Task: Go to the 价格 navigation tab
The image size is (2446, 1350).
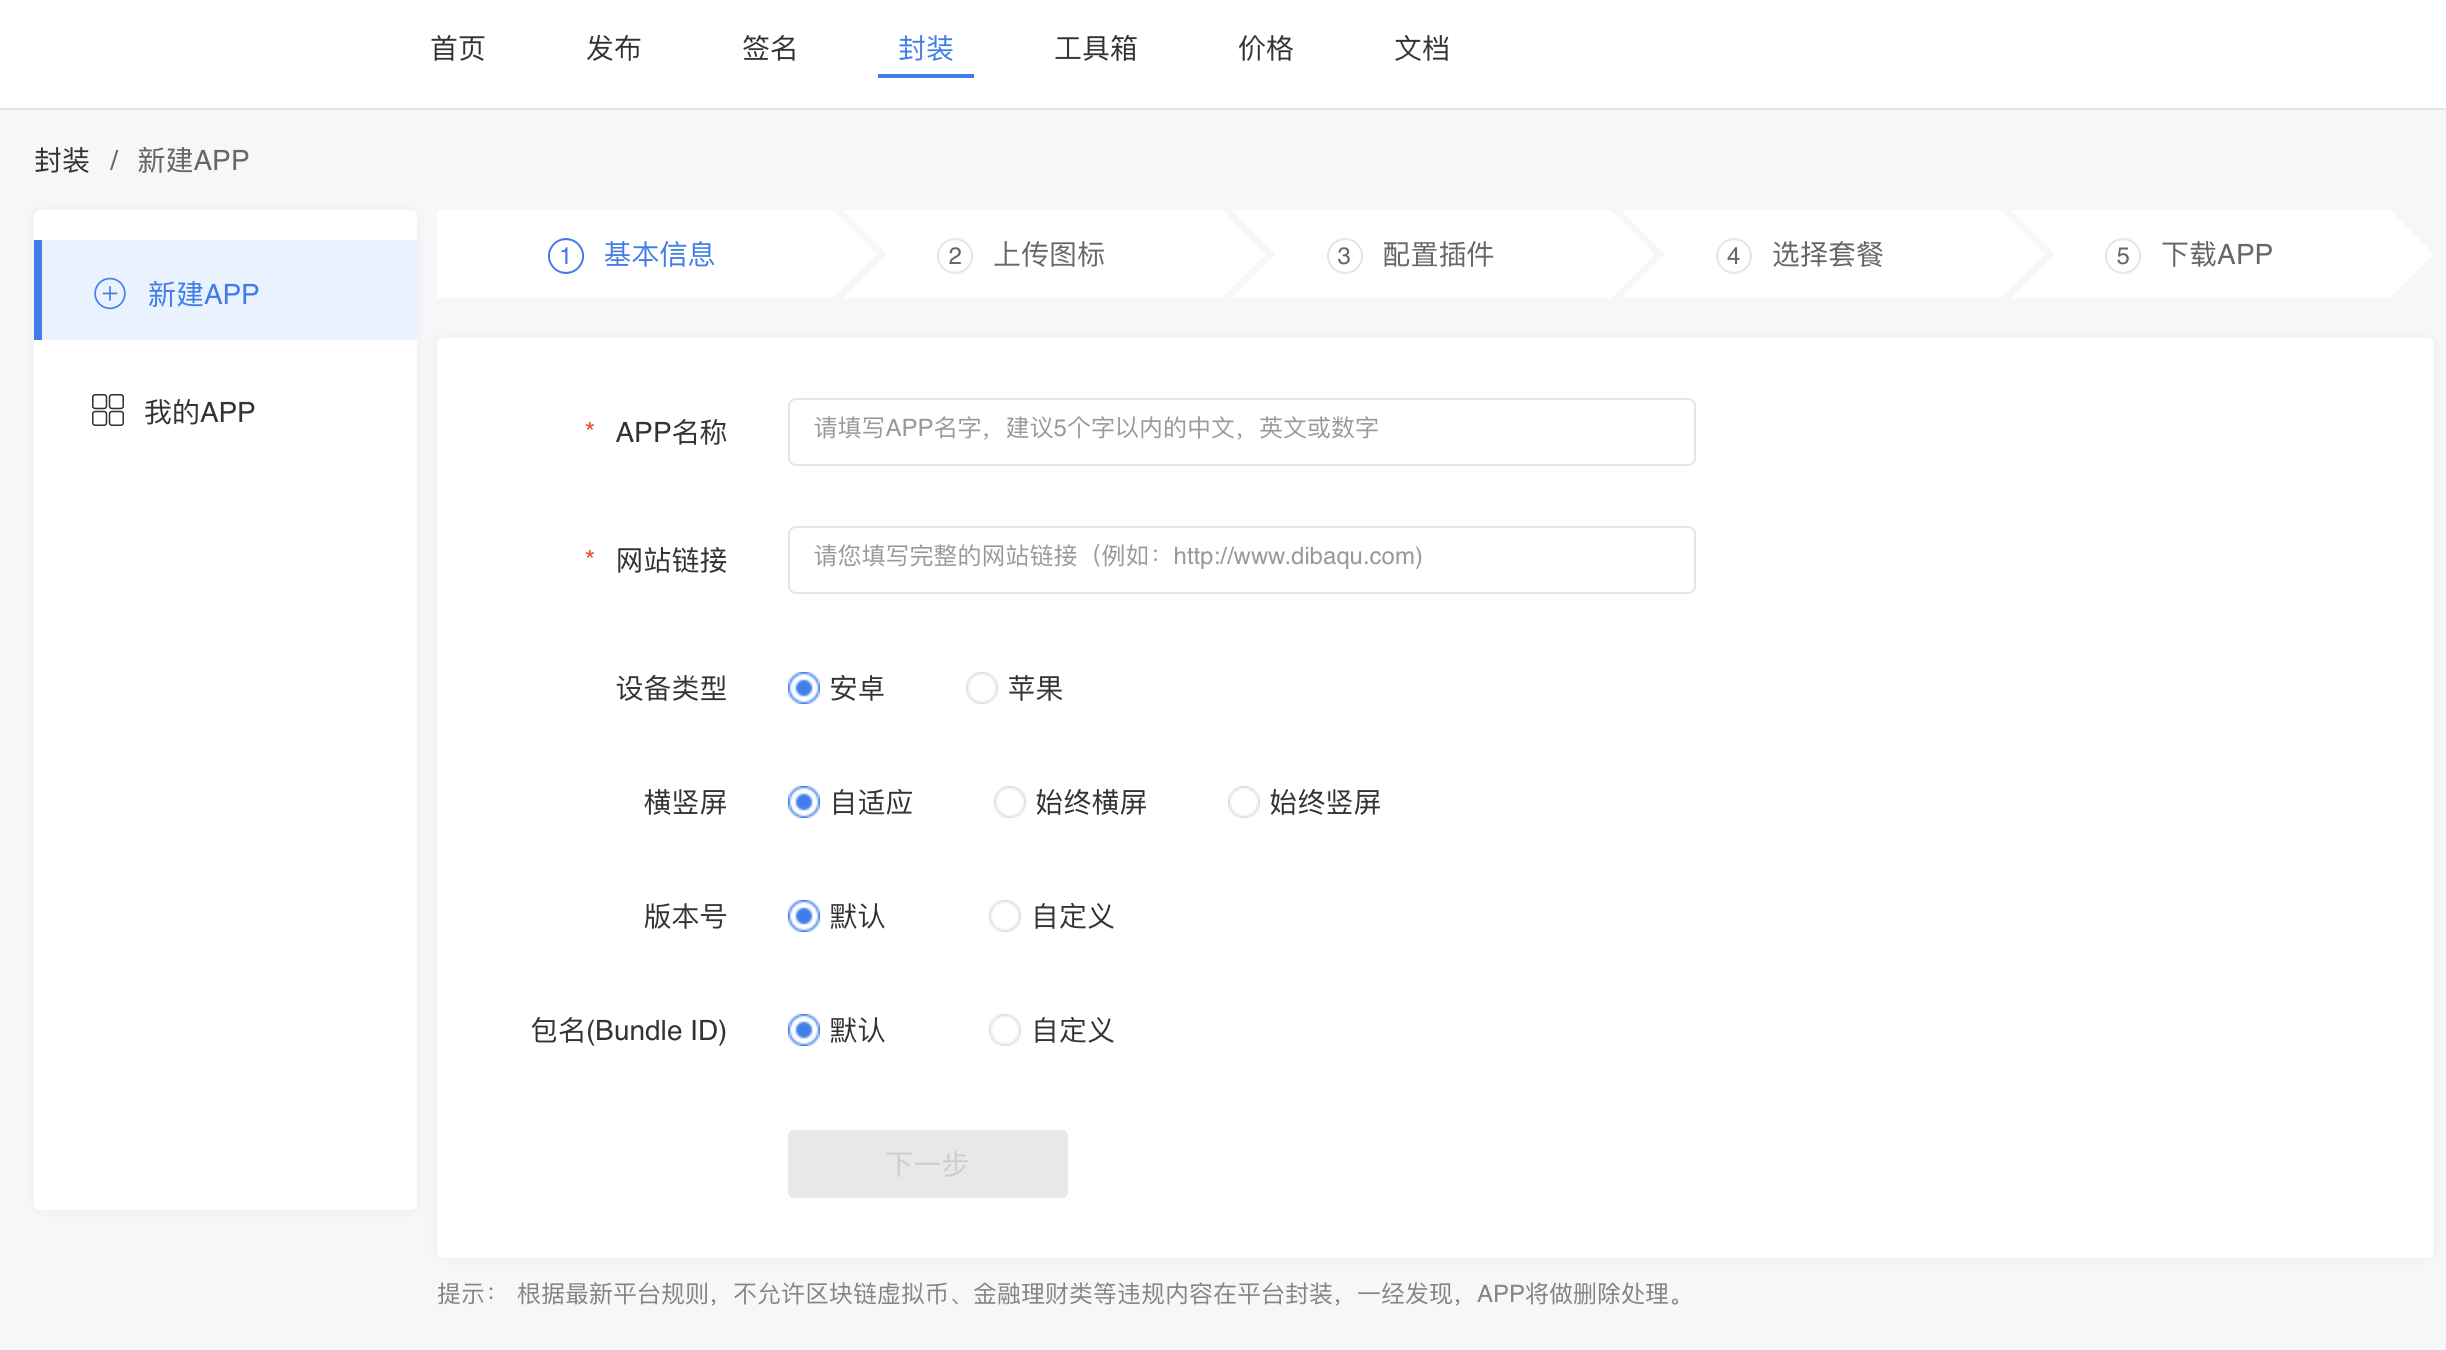Action: [x=1265, y=48]
